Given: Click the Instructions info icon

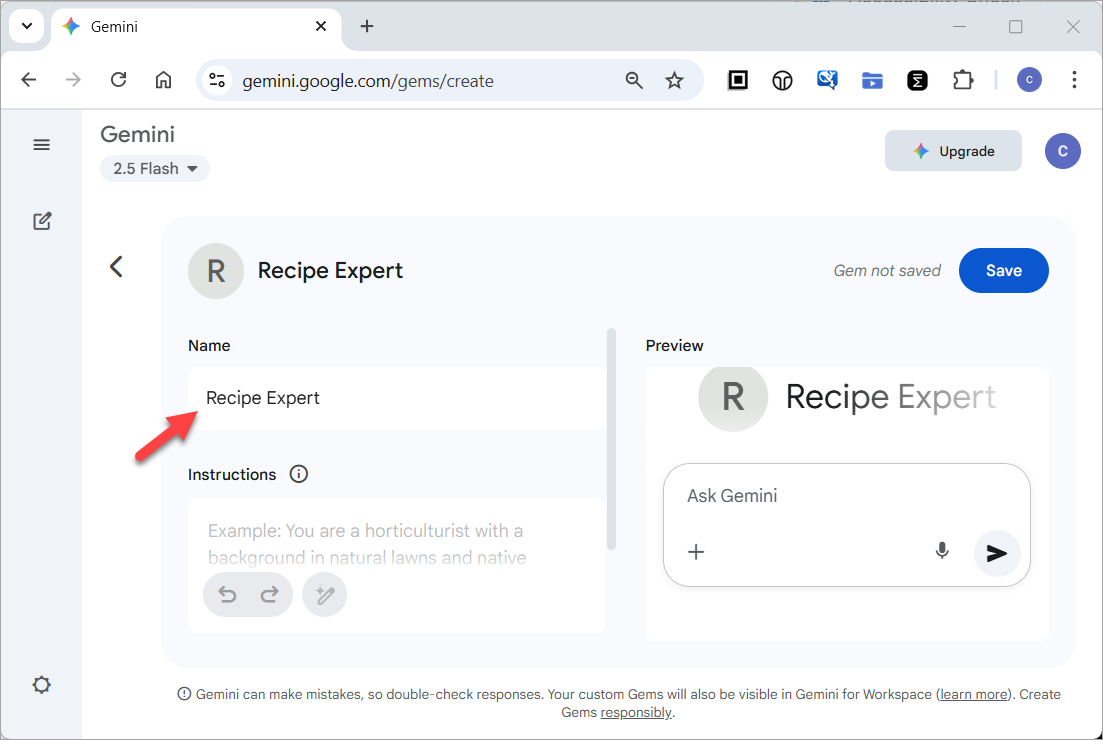Looking at the screenshot, I should pos(298,474).
